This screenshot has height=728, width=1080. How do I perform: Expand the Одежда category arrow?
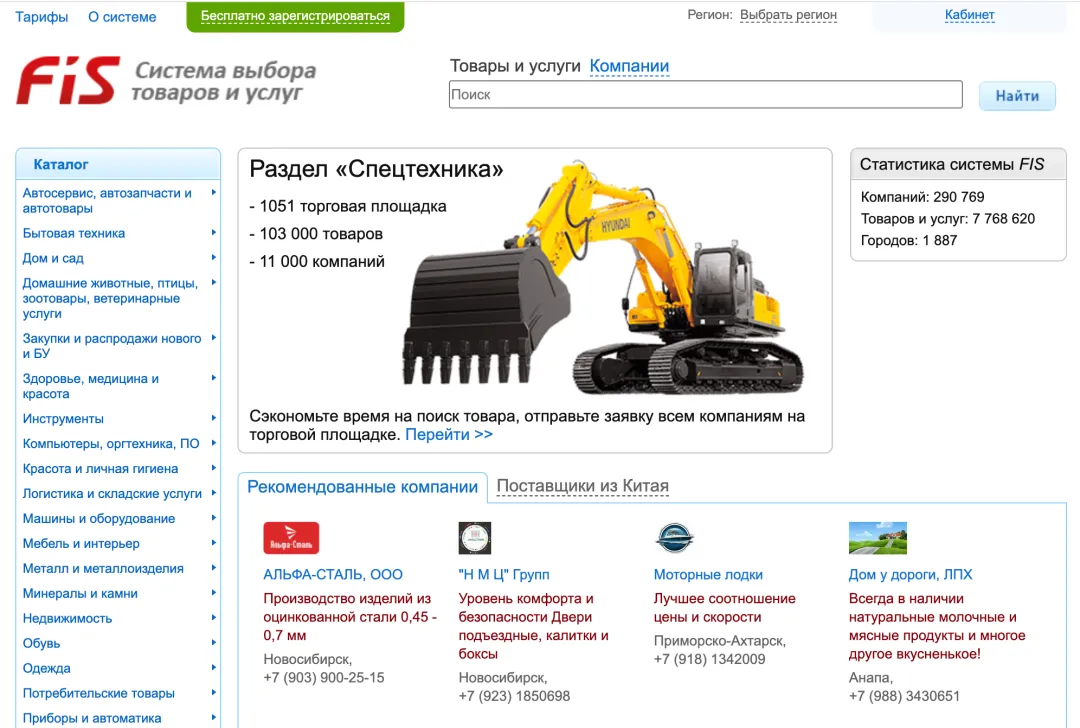tap(214, 667)
